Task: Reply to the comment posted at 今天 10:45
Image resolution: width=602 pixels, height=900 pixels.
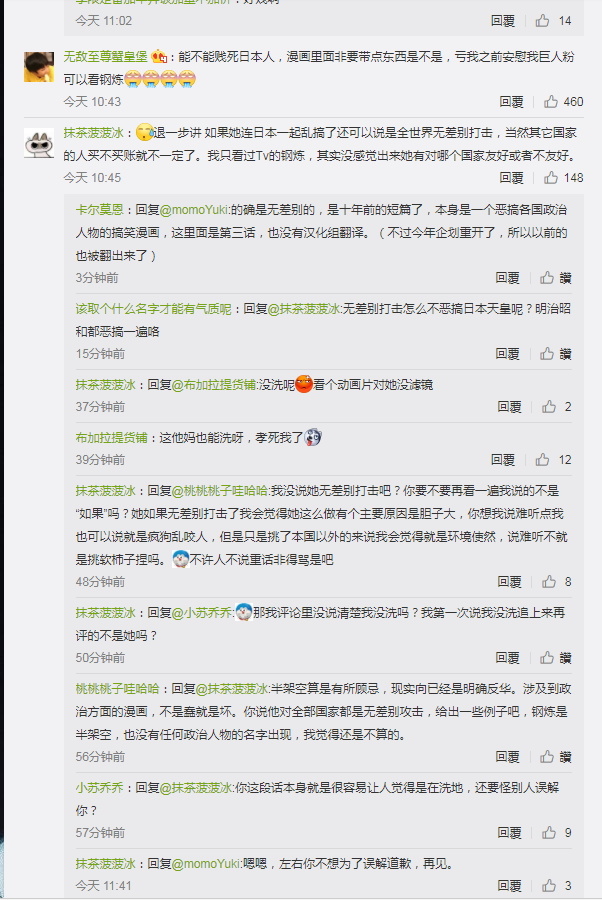Action: pos(511,177)
